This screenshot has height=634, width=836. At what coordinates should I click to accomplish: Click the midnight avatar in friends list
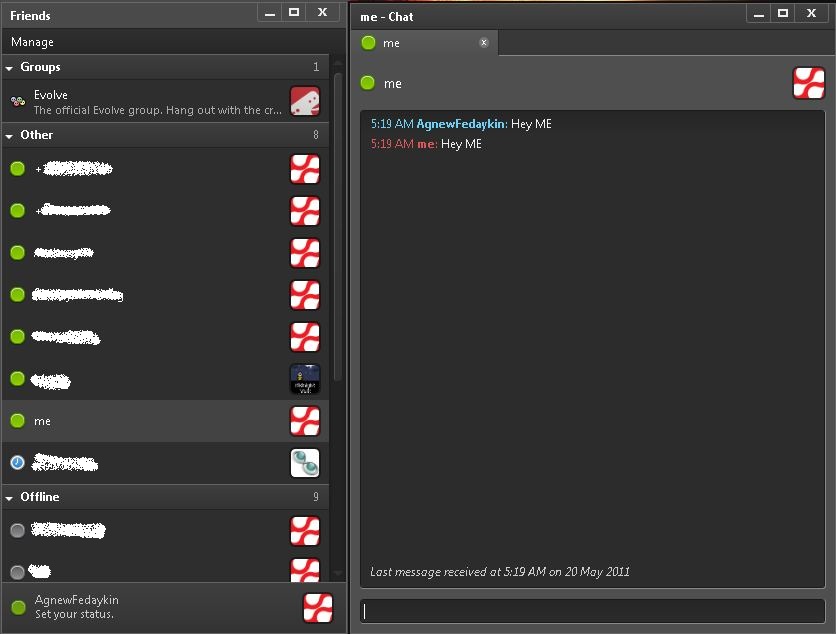pos(304,379)
